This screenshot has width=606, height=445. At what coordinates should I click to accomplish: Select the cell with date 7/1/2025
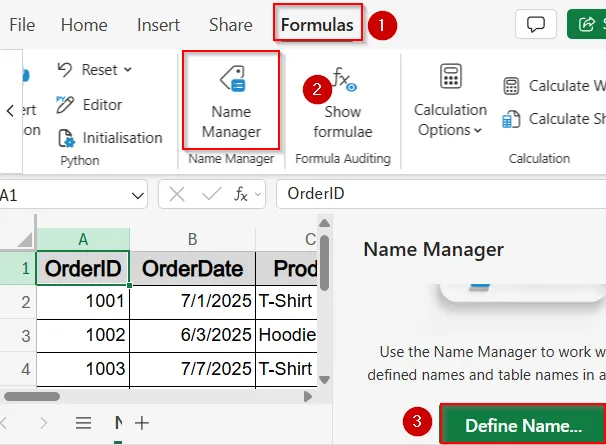[x=192, y=302]
